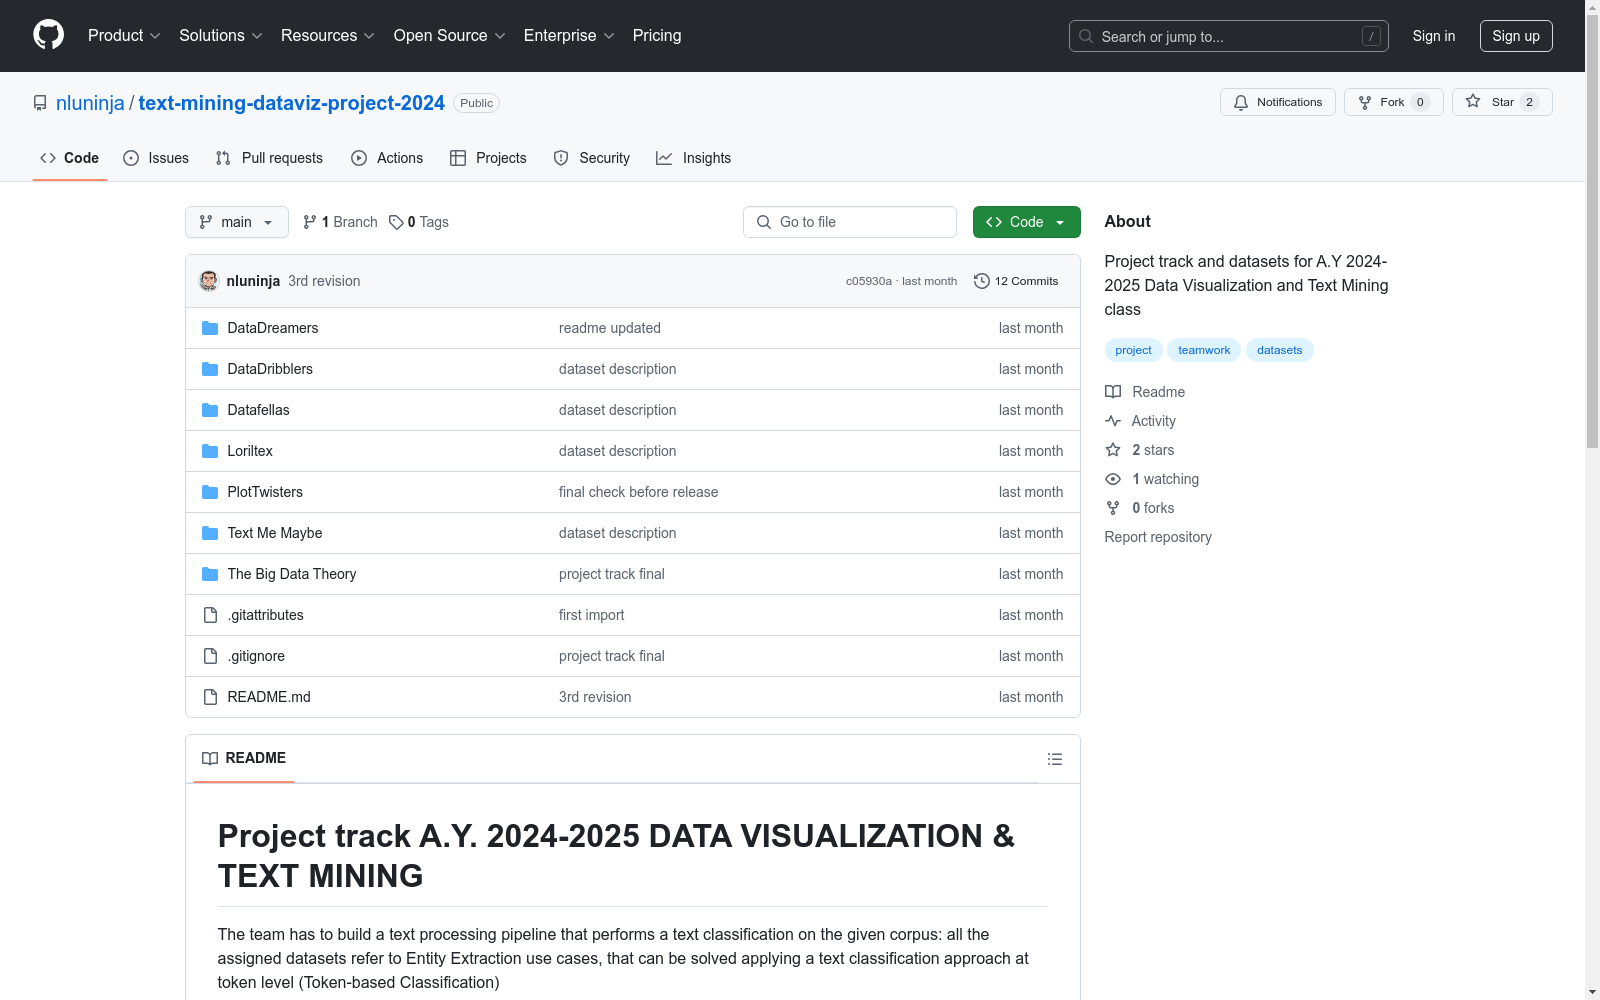Click Report repository link

pyautogui.click(x=1158, y=537)
